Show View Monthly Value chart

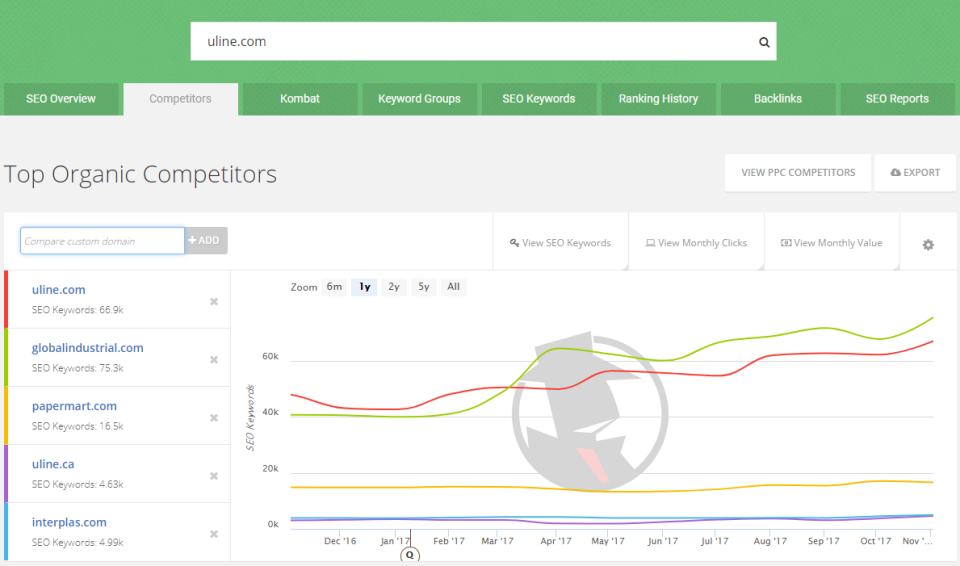(831, 243)
